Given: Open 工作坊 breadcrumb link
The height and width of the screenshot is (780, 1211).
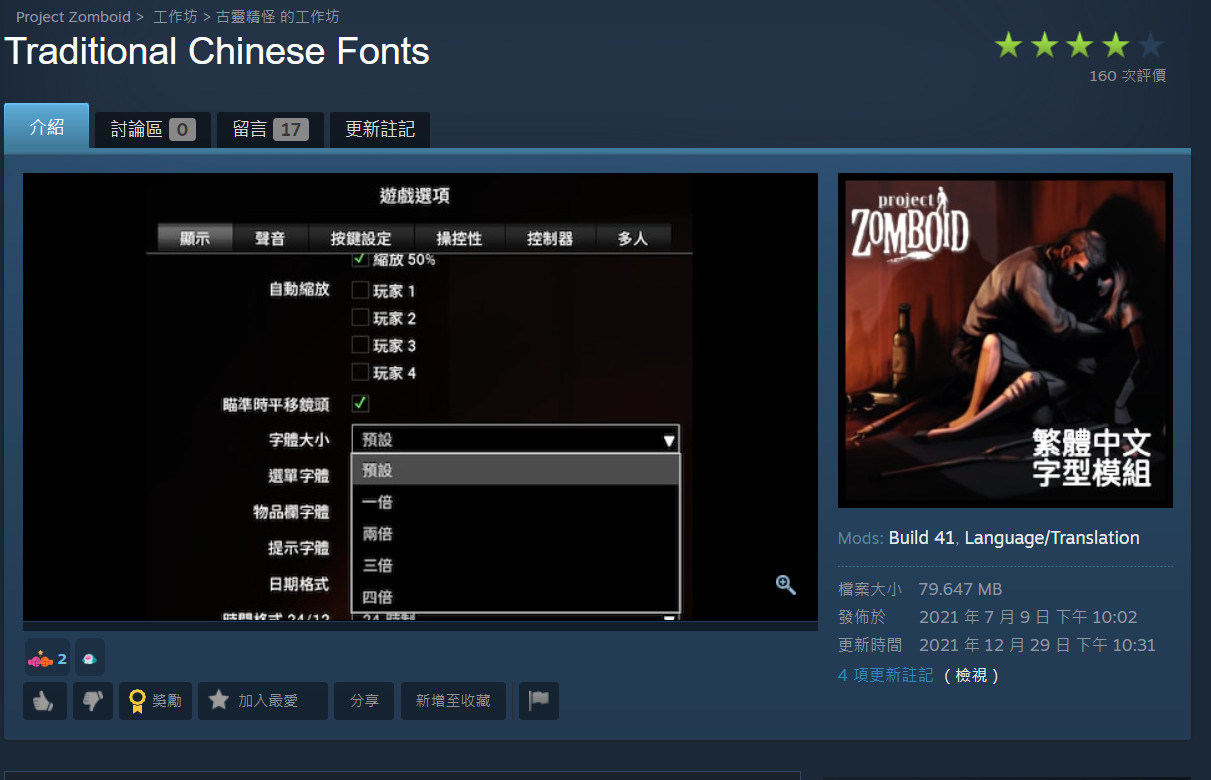Looking at the screenshot, I should pyautogui.click(x=175, y=17).
